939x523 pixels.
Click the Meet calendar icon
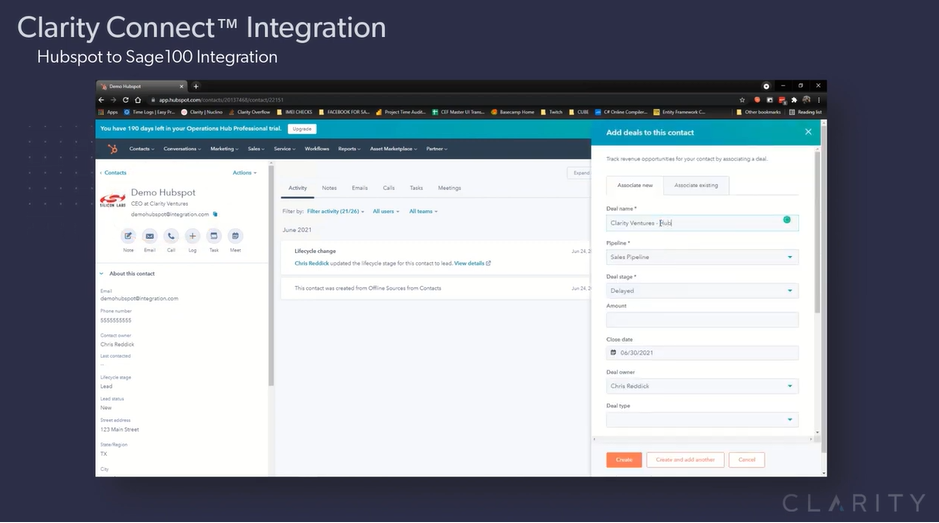click(x=235, y=236)
